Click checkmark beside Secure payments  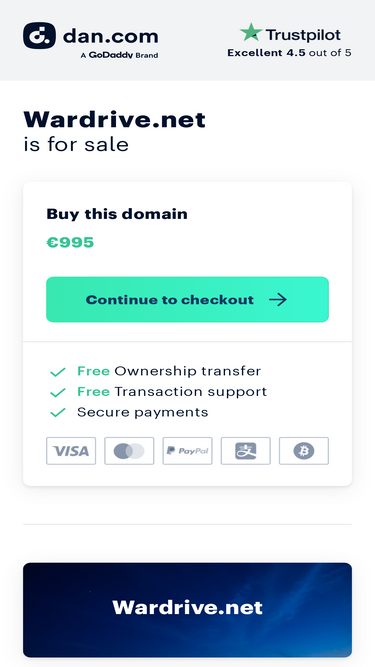(58, 413)
